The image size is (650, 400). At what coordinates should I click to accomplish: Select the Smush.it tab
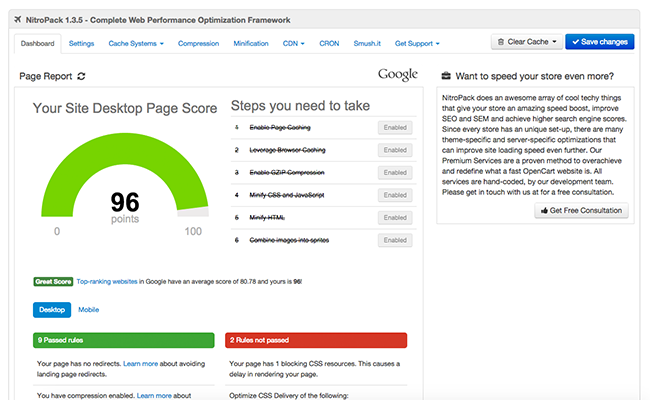[x=367, y=44]
